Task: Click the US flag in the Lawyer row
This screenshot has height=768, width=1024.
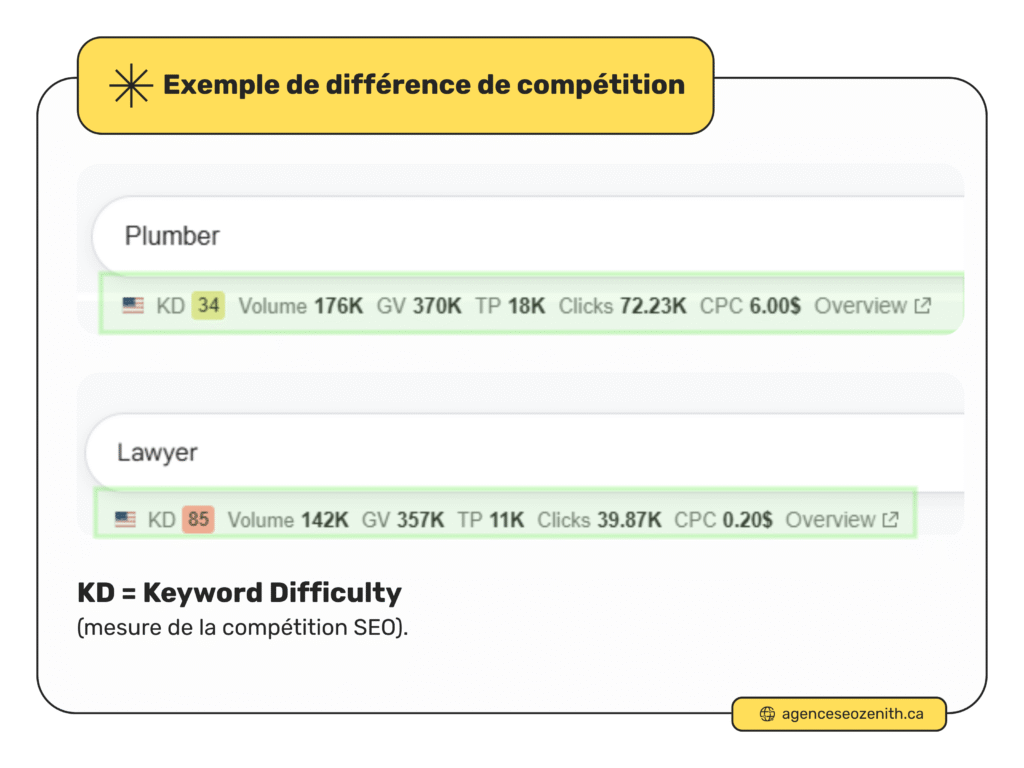Action: pyautogui.click(x=125, y=520)
